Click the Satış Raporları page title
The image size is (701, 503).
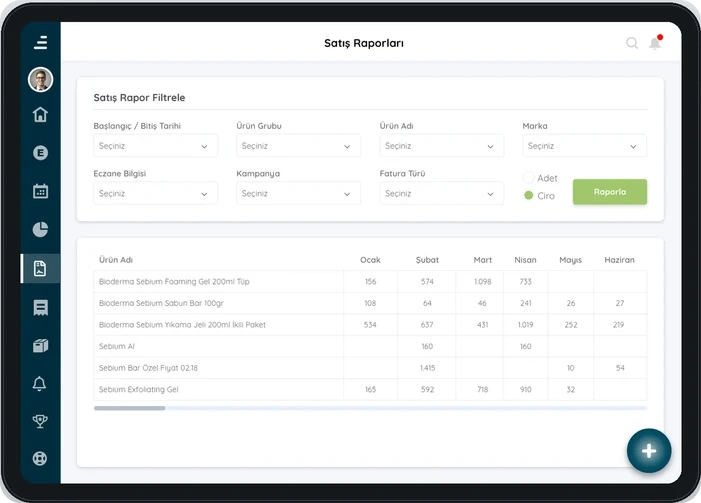[364, 43]
